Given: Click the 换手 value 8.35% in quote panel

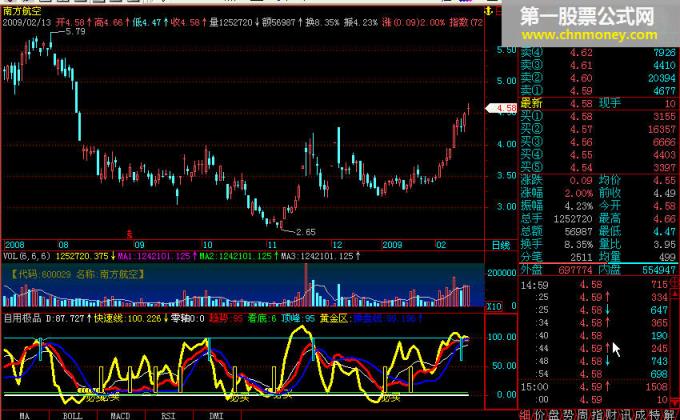Looking at the screenshot, I should point(579,244).
